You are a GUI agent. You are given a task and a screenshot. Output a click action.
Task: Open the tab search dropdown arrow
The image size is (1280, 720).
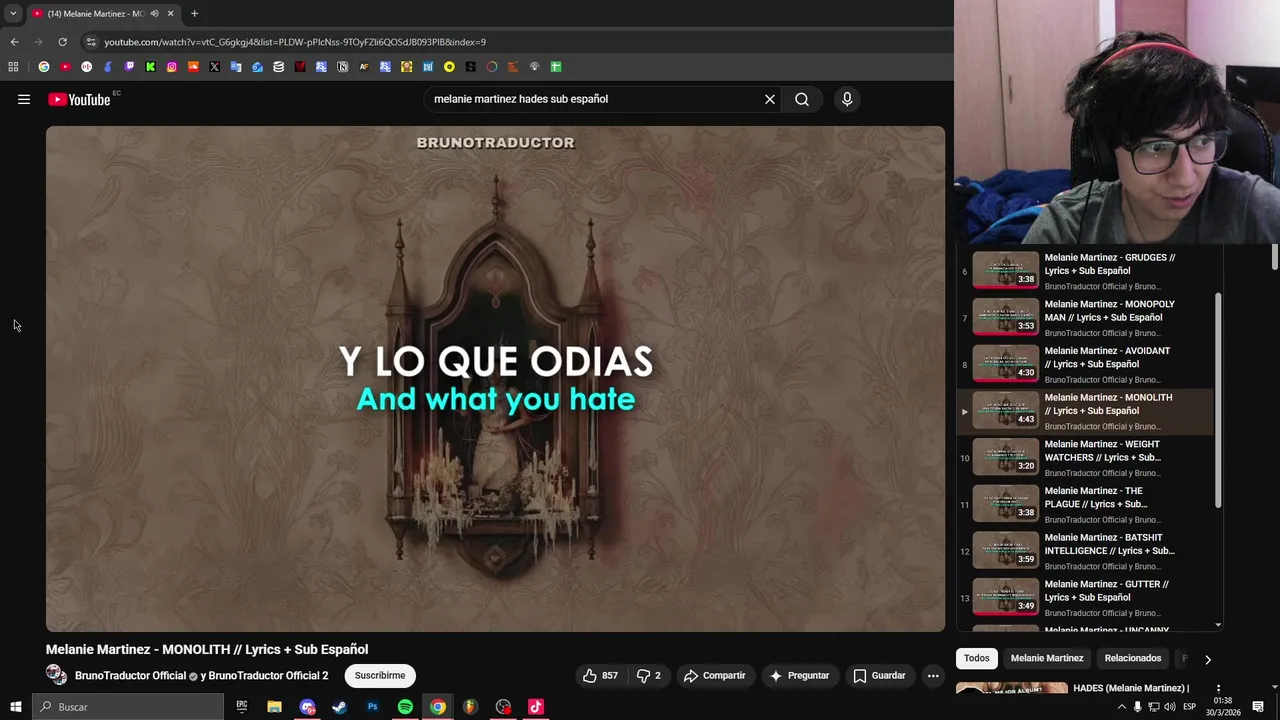pos(13,14)
